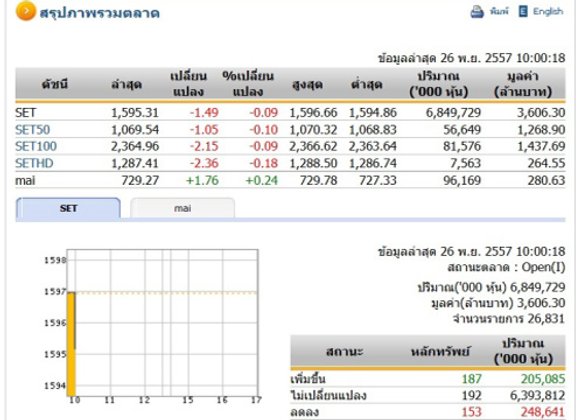Click unchanged volume 6,393,812

(537, 395)
